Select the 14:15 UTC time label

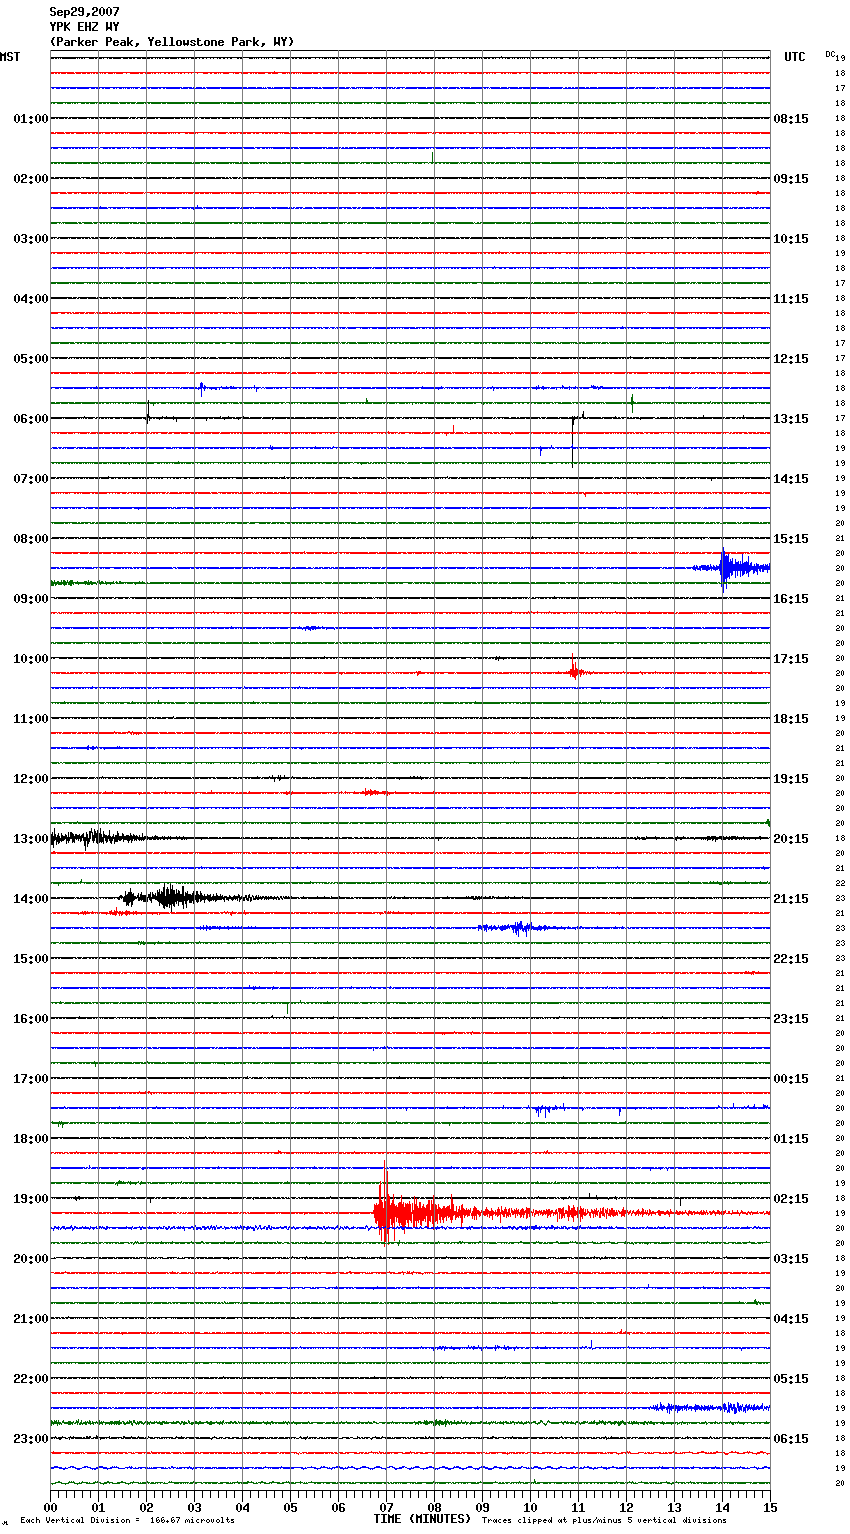point(791,479)
